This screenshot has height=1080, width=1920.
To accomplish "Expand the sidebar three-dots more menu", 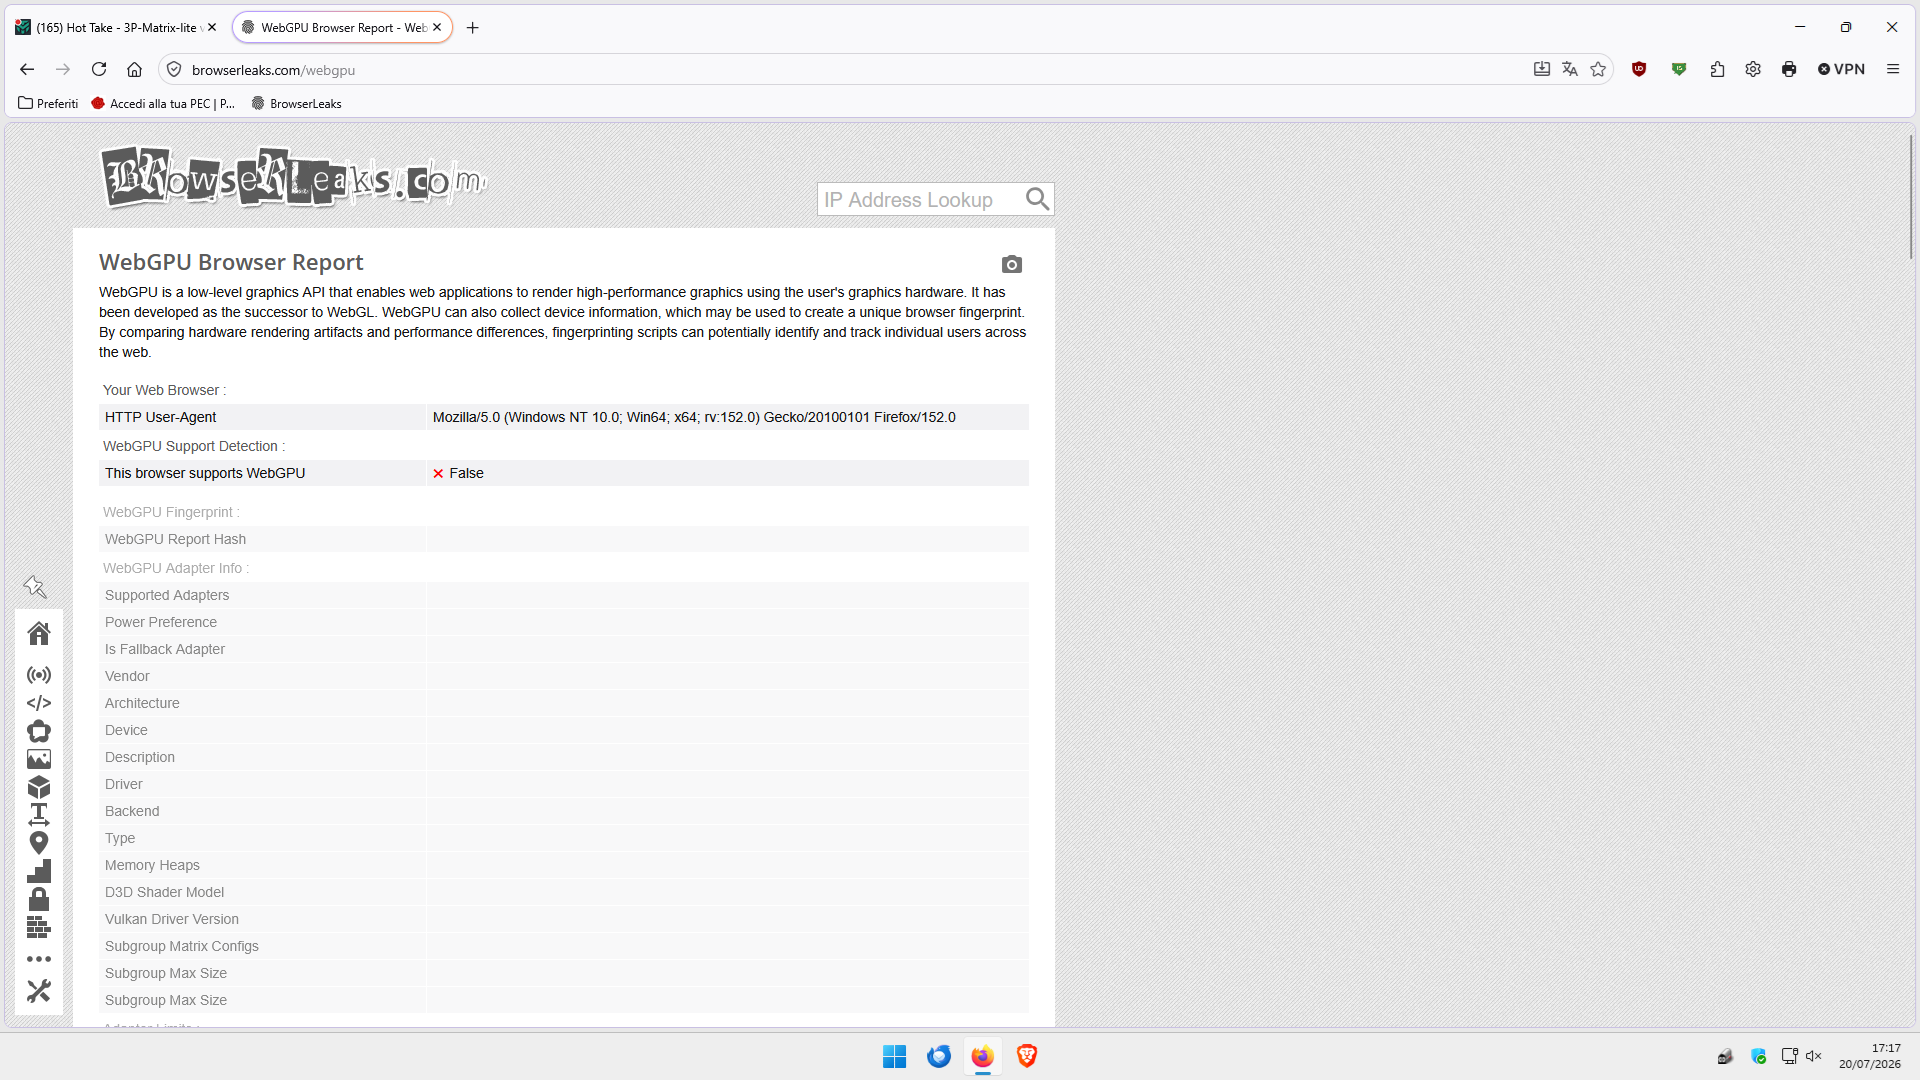I will pyautogui.click(x=39, y=959).
